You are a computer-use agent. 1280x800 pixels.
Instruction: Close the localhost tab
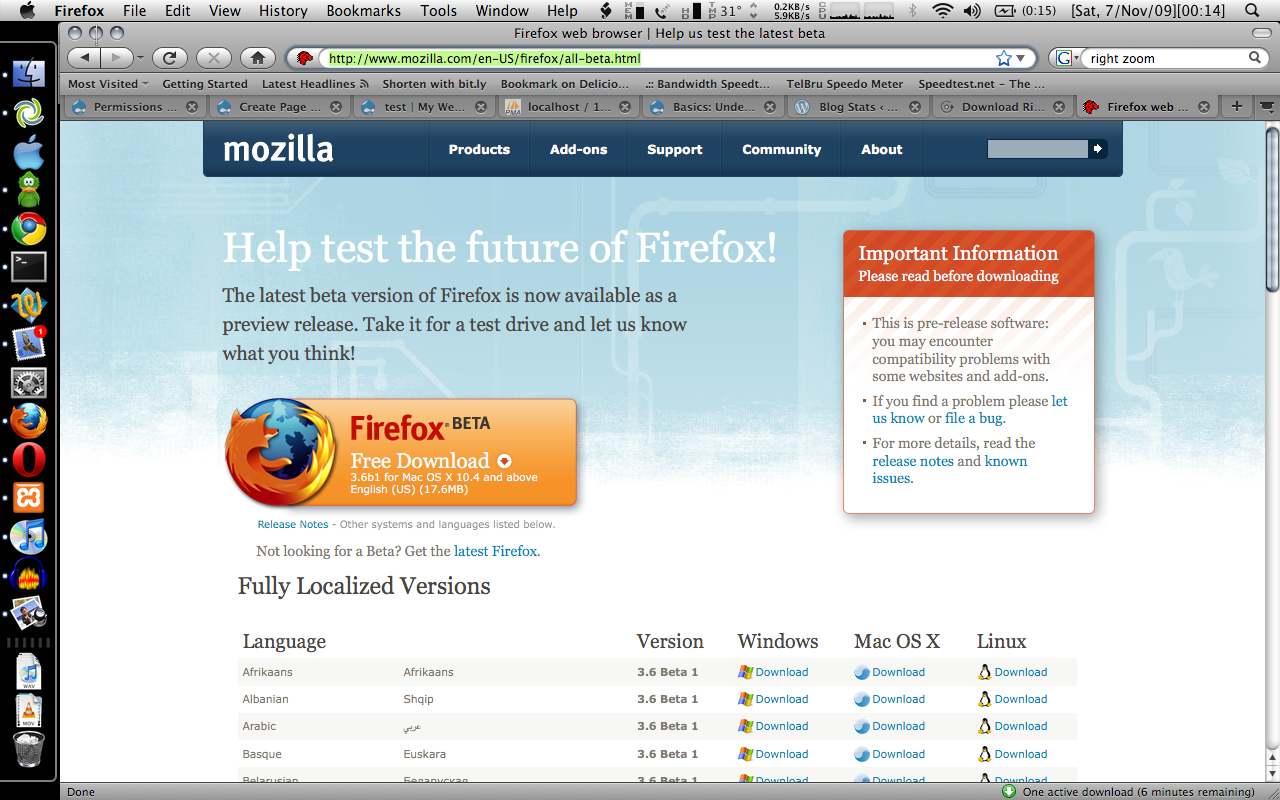click(626, 107)
